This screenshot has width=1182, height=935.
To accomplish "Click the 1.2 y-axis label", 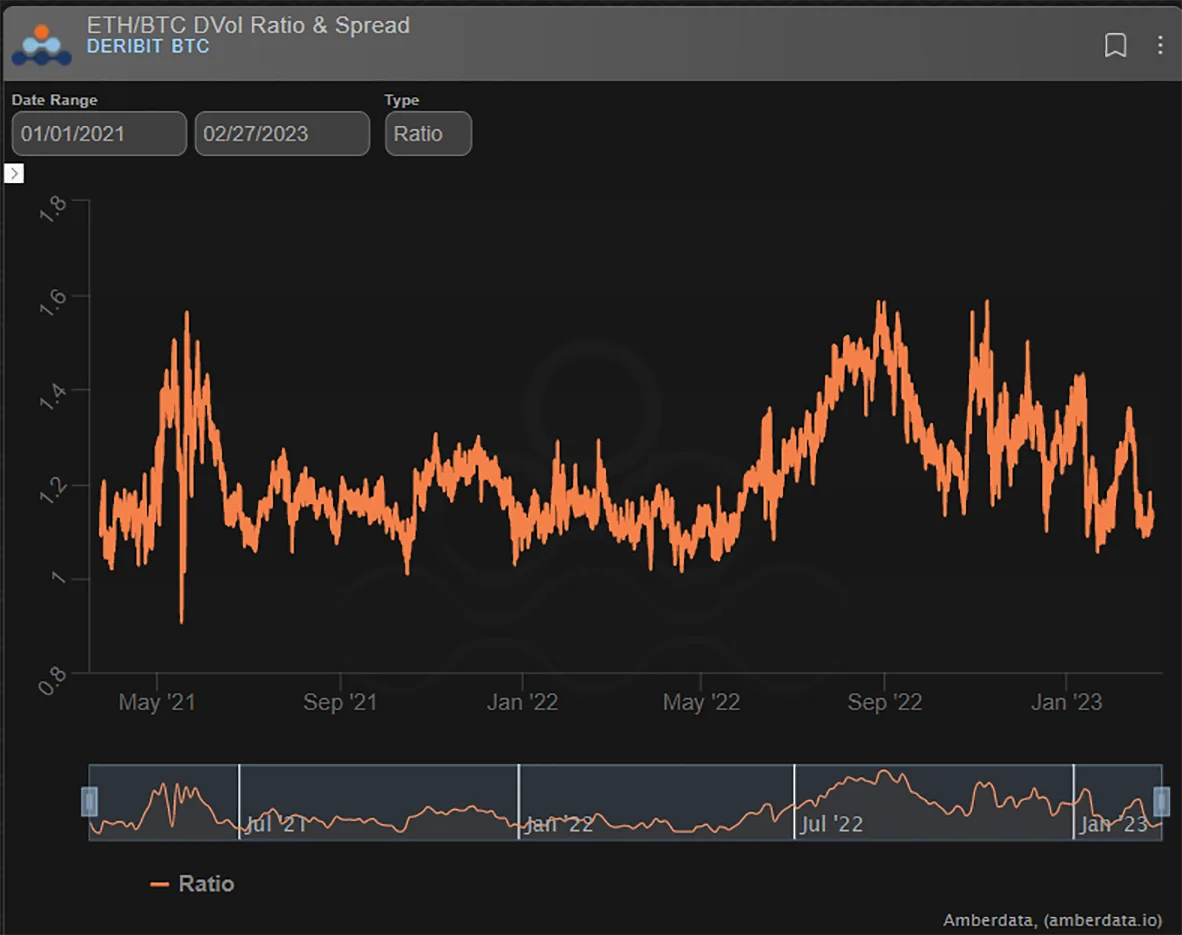I will [53, 491].
